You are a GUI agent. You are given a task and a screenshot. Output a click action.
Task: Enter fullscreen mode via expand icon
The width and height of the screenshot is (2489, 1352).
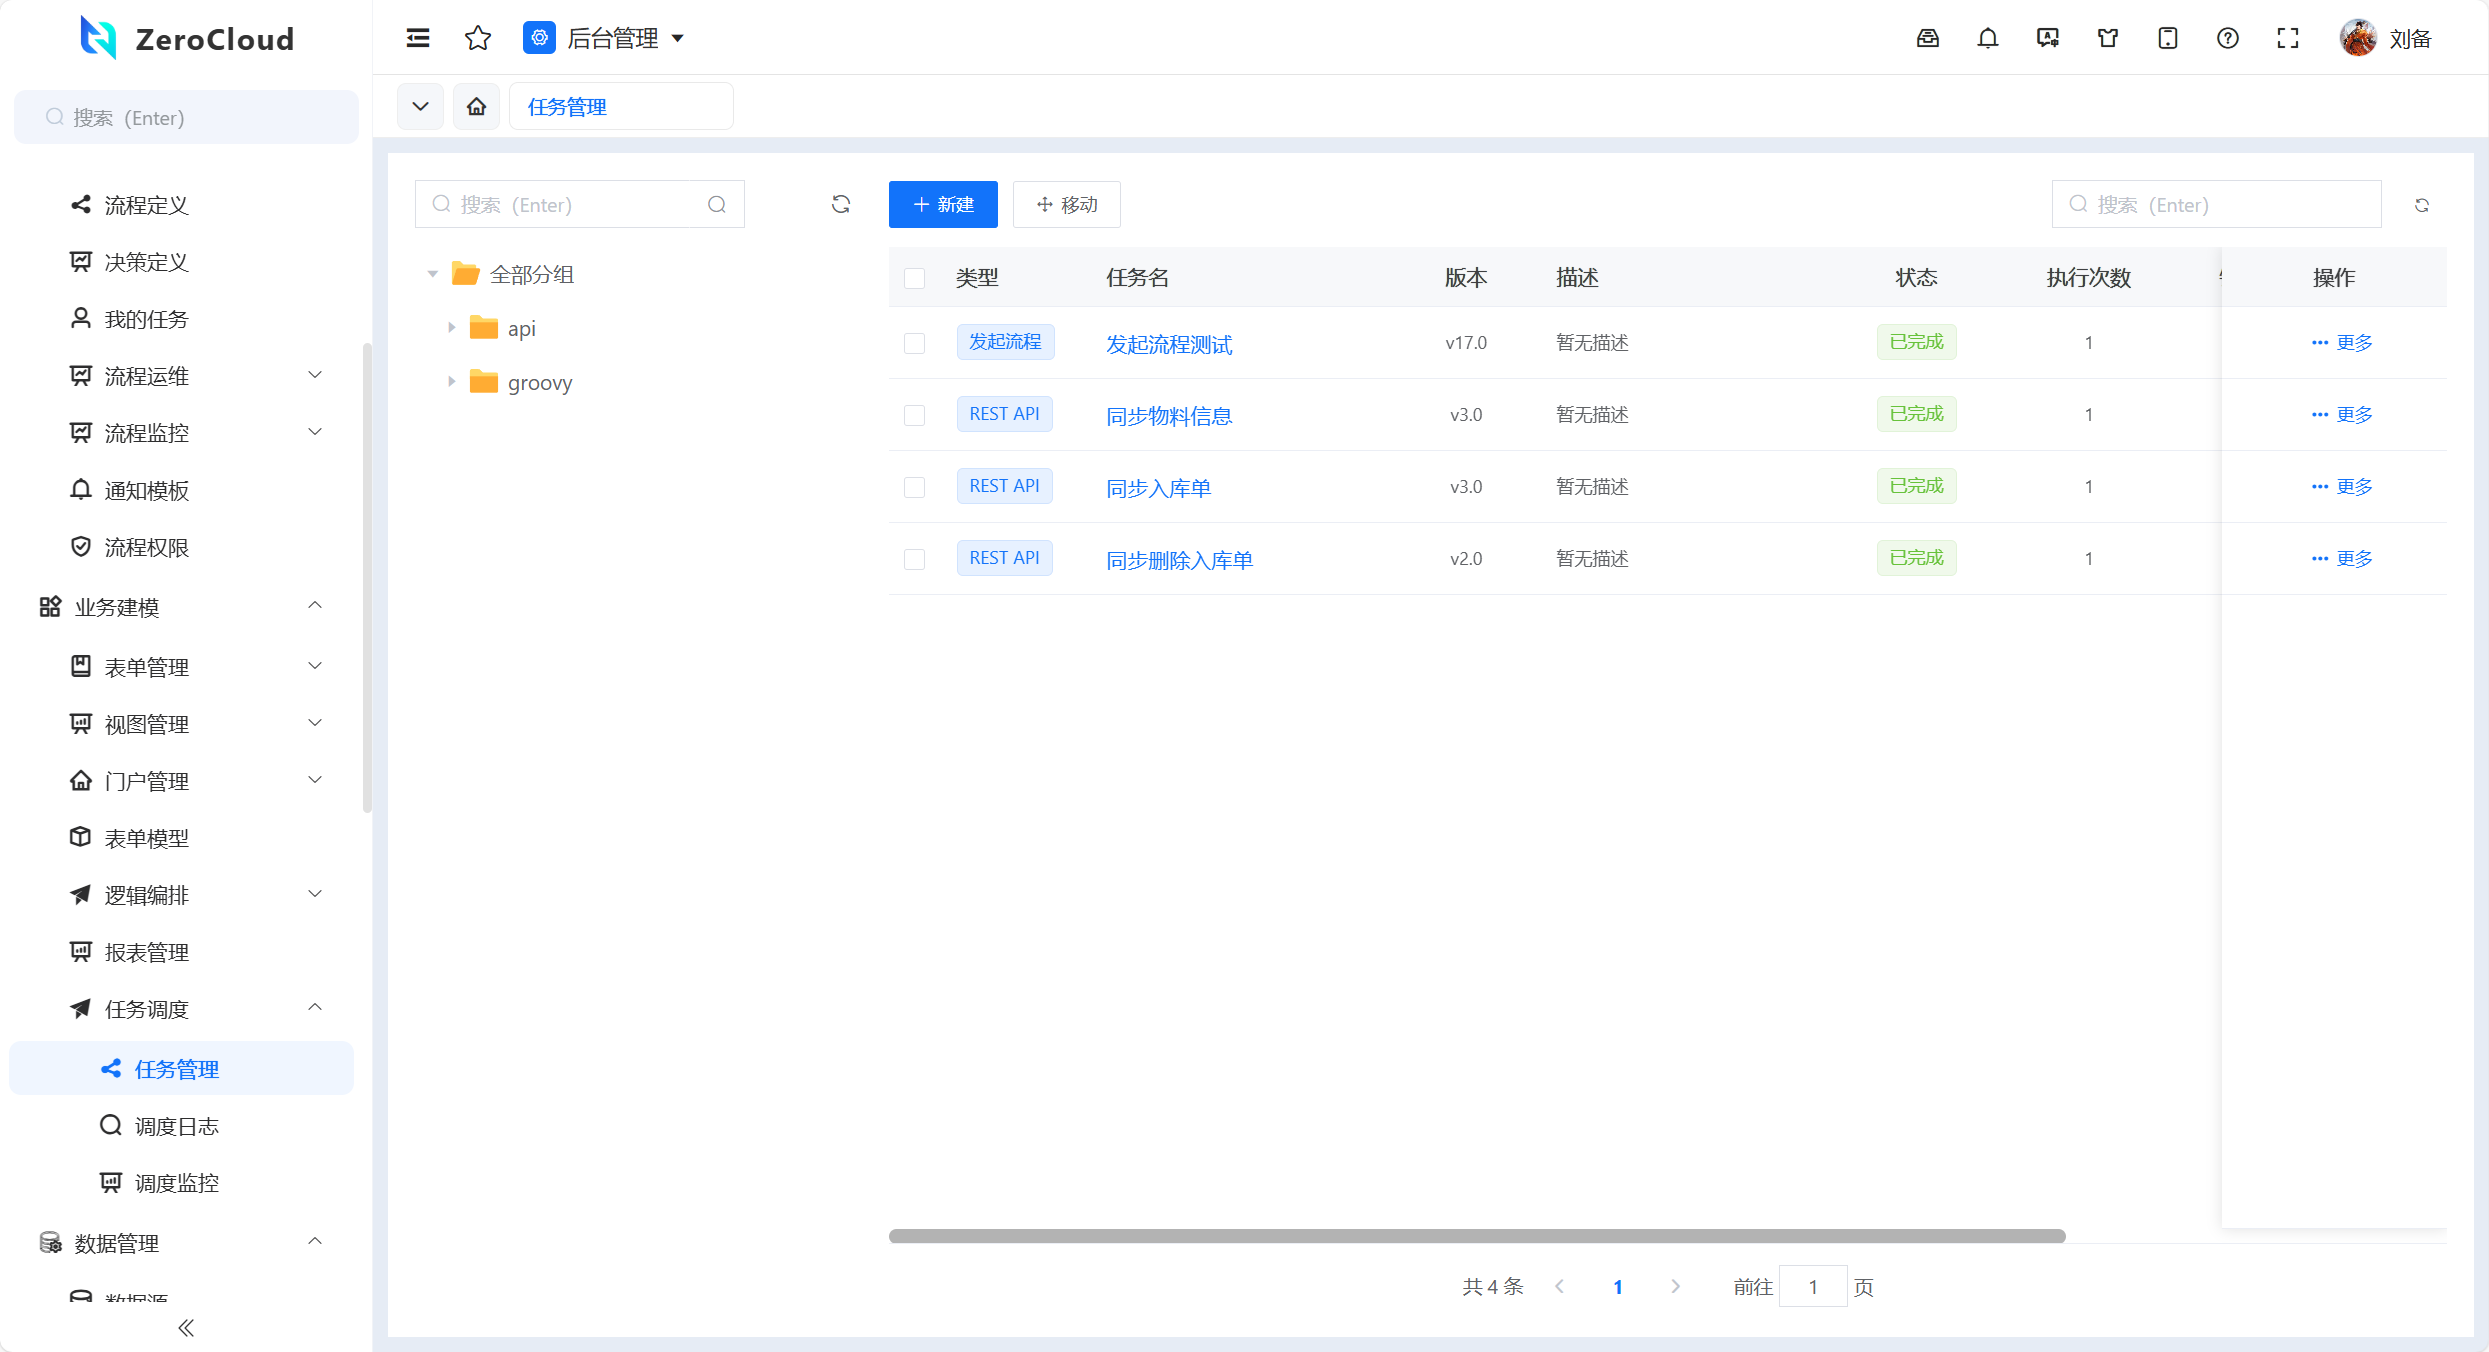click(x=2288, y=38)
